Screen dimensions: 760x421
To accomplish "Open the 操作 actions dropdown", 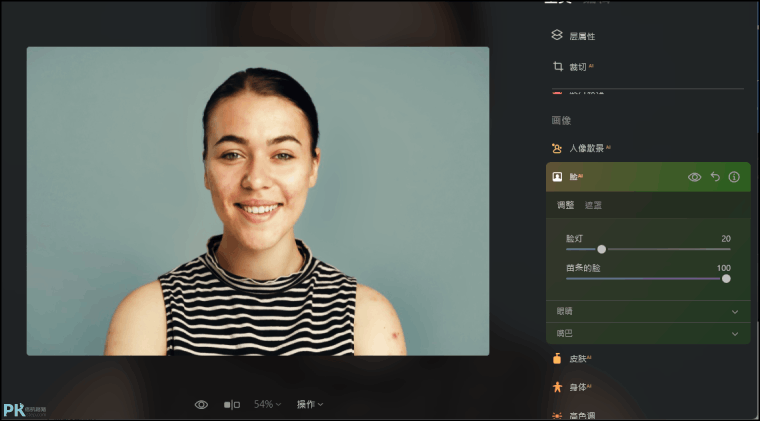I will (x=310, y=404).
